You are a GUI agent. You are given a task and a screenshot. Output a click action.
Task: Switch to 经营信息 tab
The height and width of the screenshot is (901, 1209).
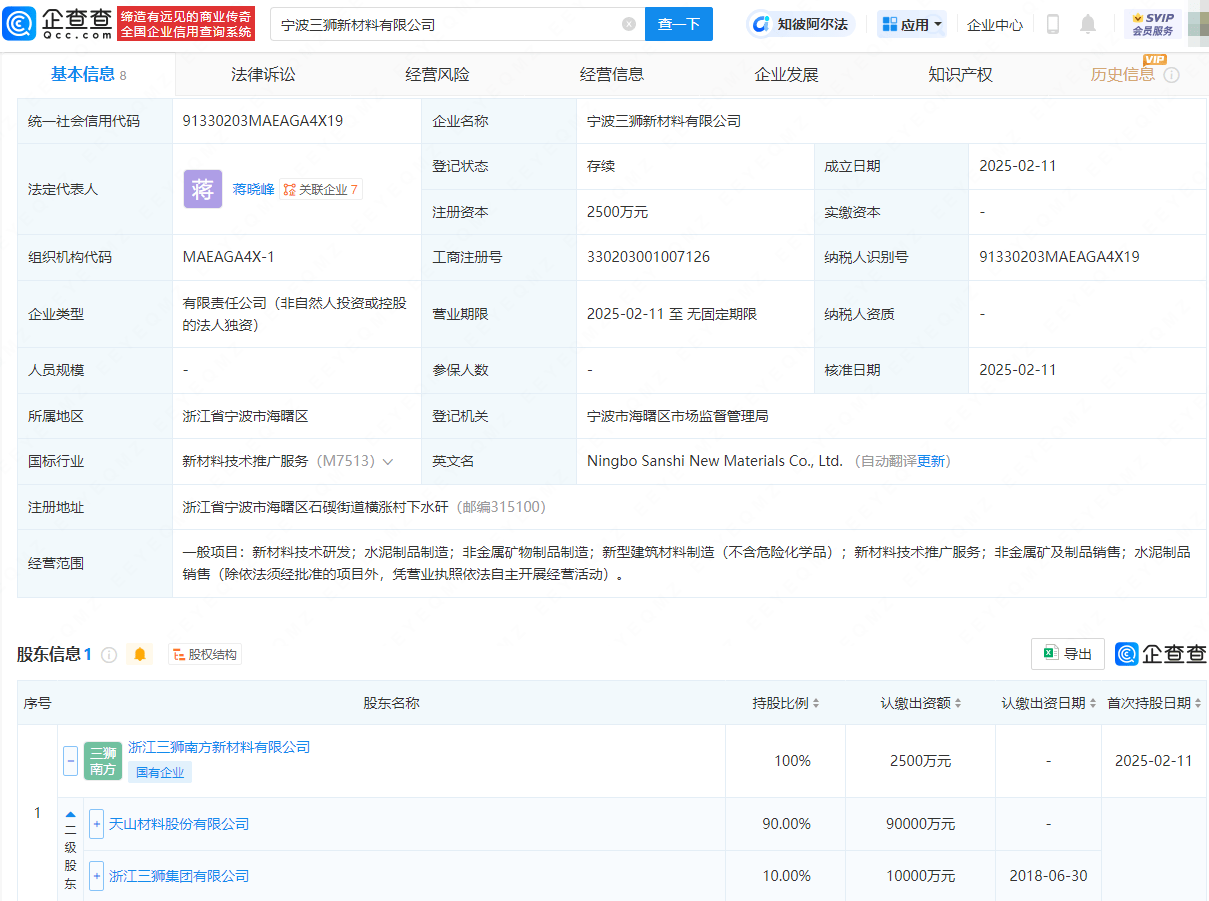coord(612,74)
